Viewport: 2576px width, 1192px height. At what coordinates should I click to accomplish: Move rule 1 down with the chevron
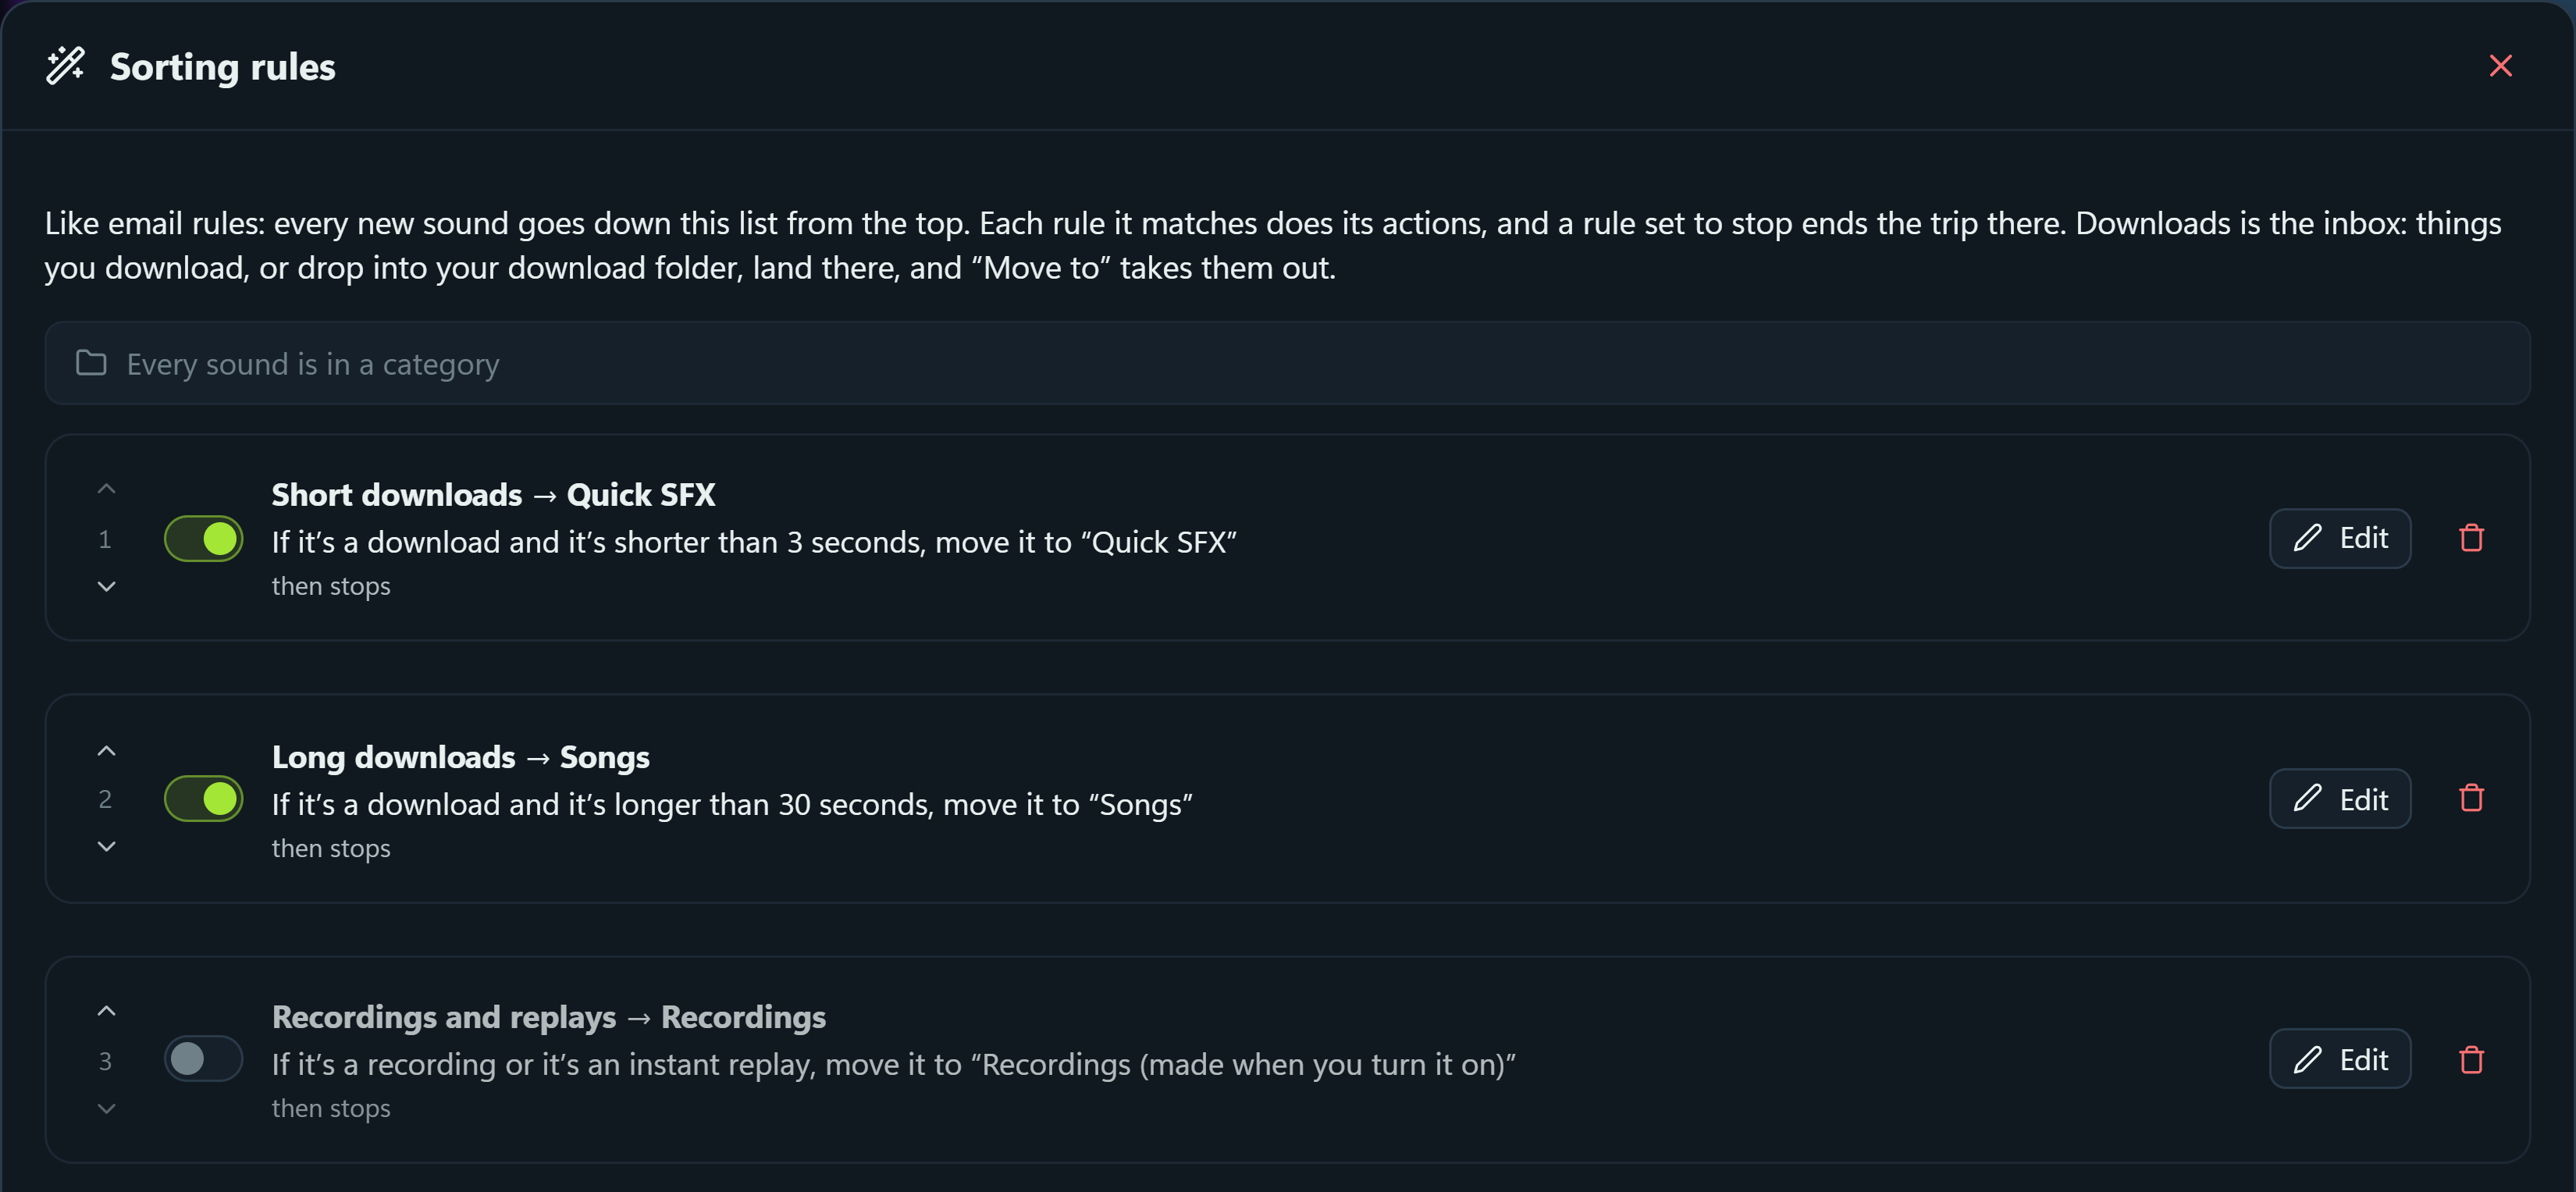coord(106,586)
